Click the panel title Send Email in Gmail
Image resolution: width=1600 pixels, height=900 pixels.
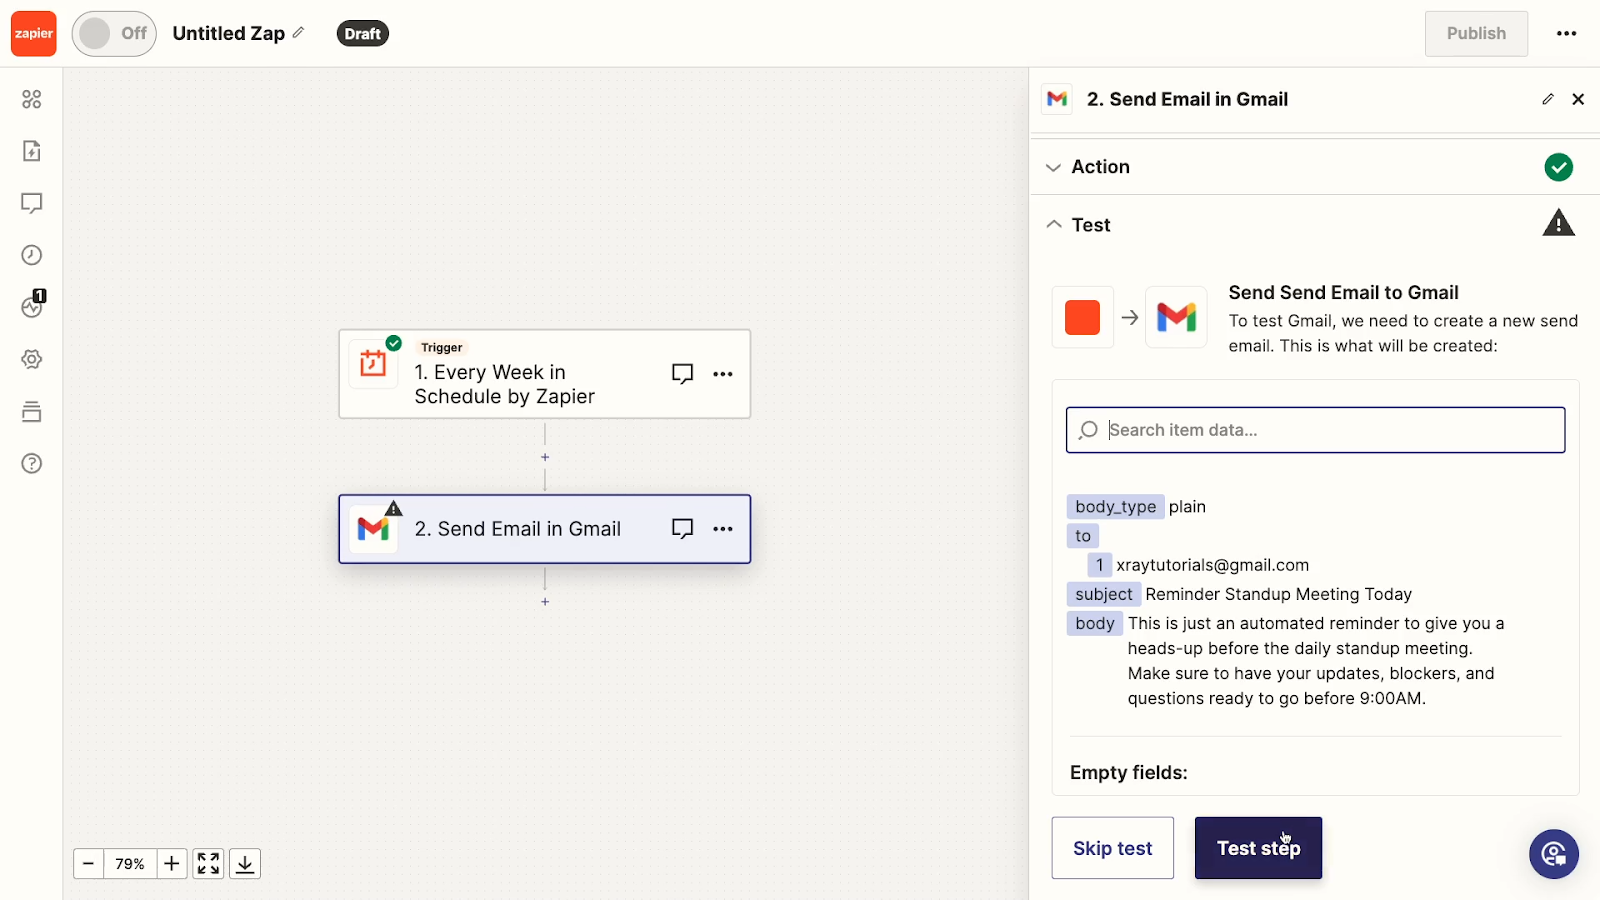[x=1187, y=99]
